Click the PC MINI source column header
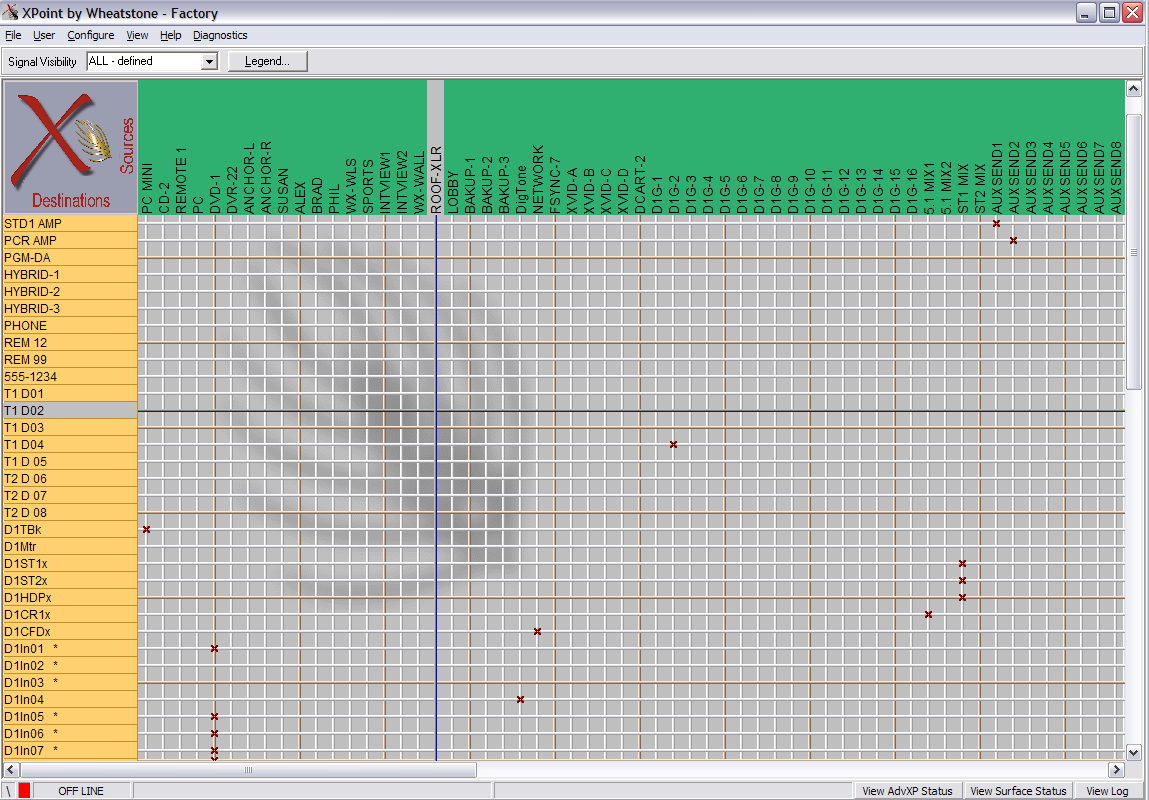Viewport: 1149px width, 800px height. pyautogui.click(x=147, y=147)
